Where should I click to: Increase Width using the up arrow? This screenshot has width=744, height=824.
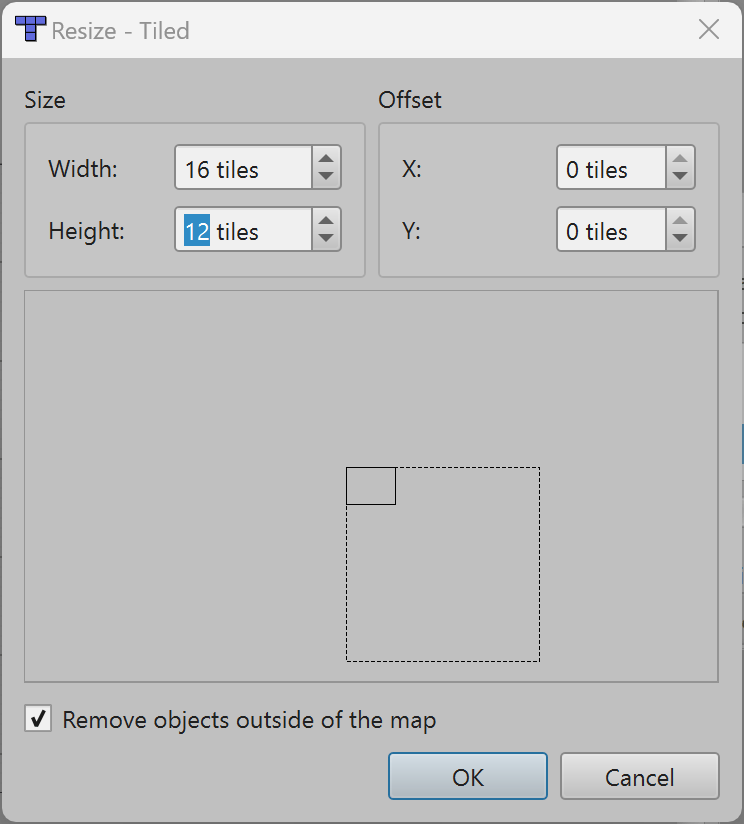pyautogui.click(x=326, y=158)
